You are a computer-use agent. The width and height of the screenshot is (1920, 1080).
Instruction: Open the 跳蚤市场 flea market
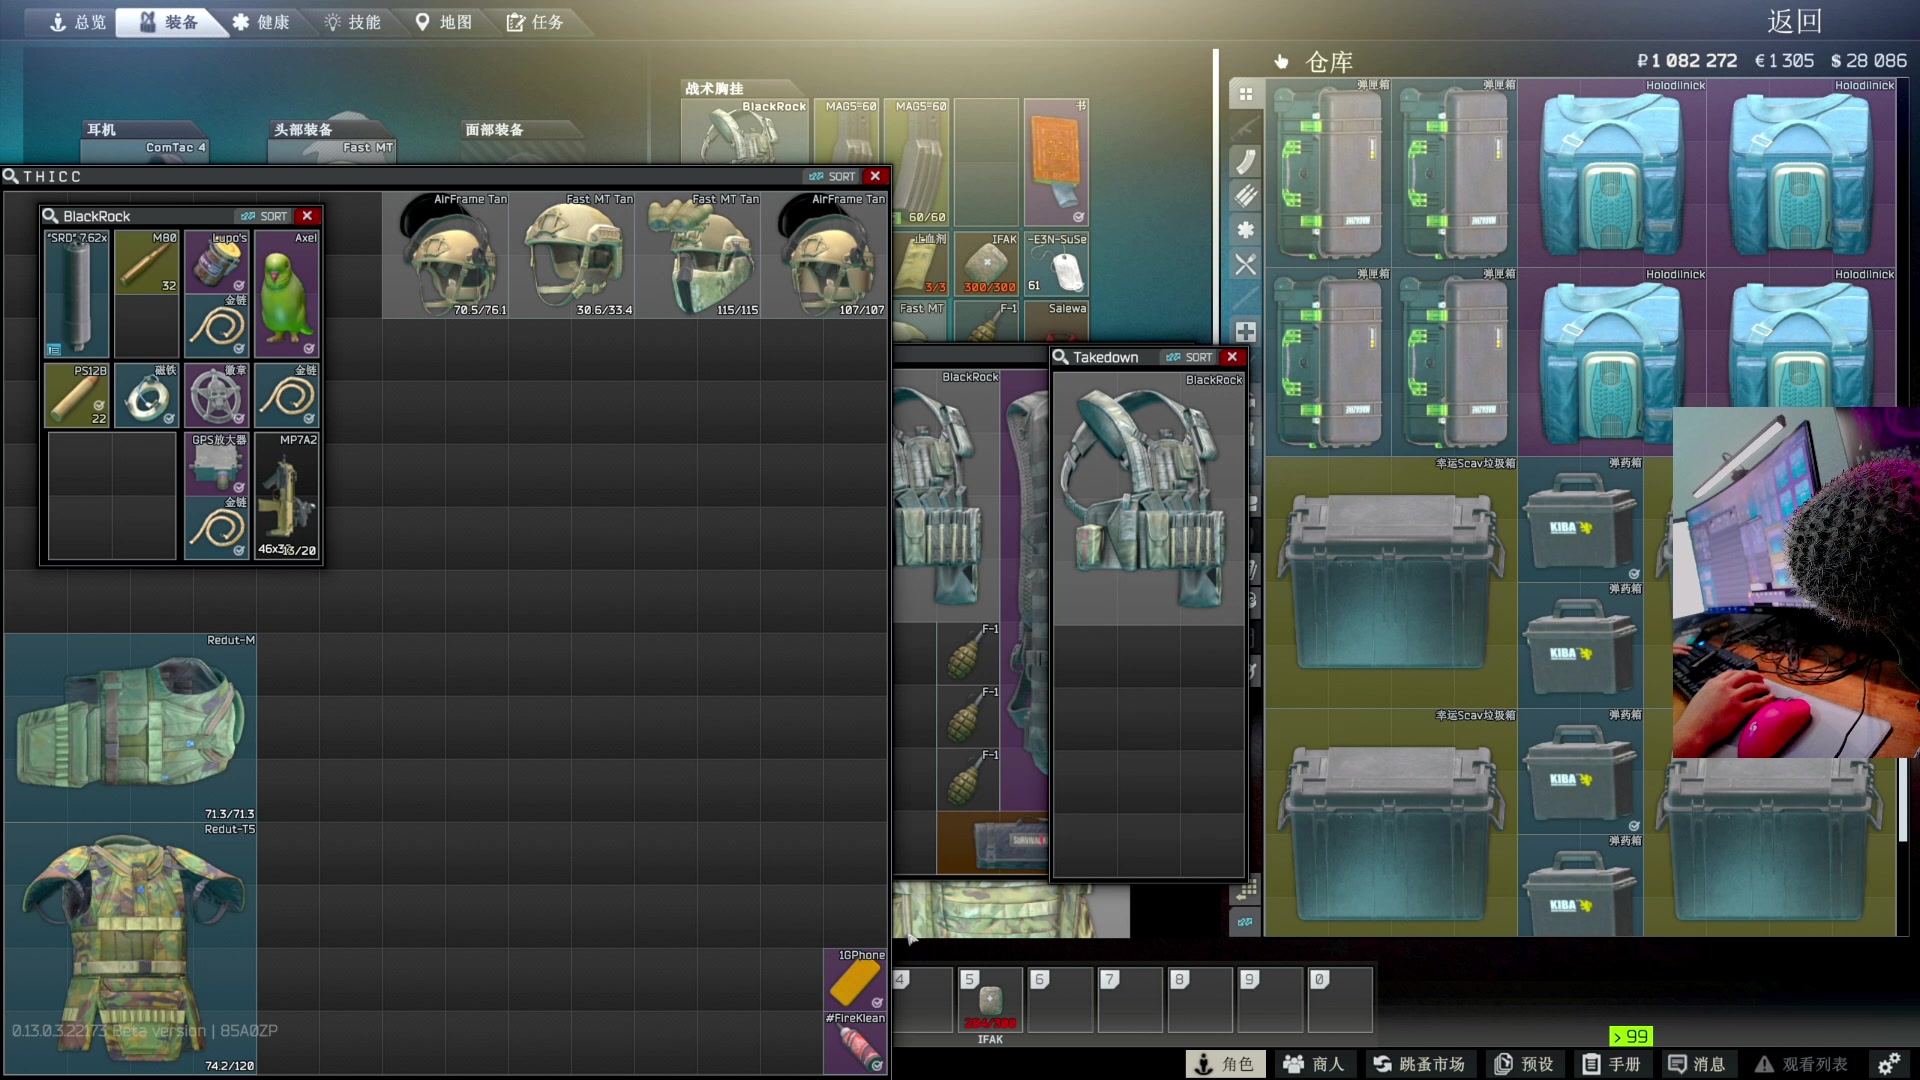click(1419, 1064)
